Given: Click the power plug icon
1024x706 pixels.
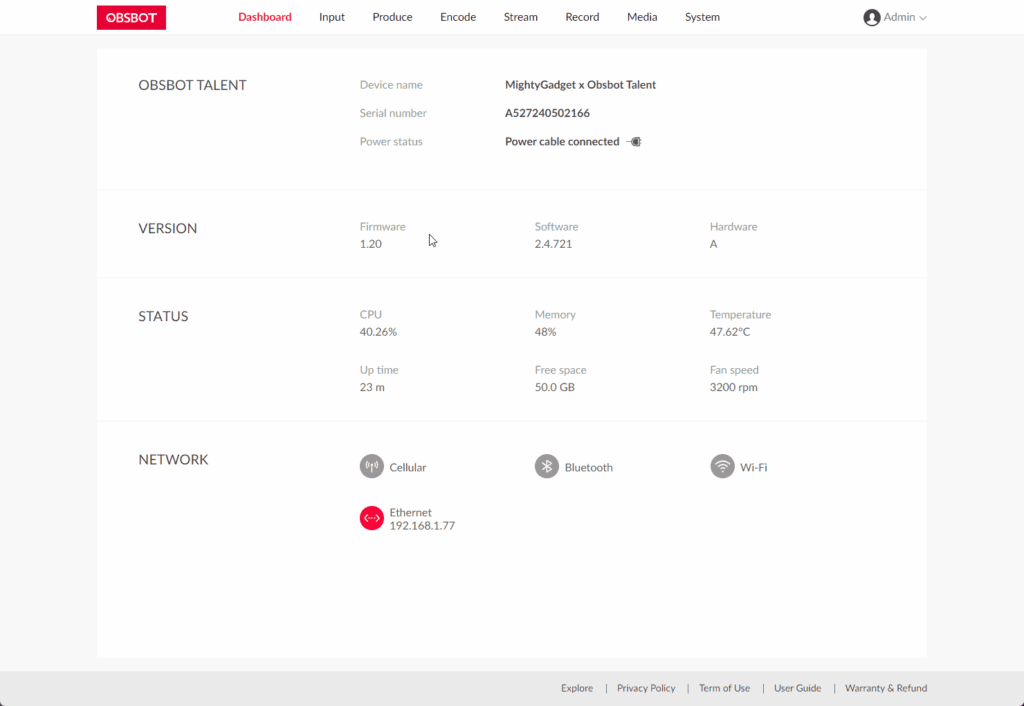Looking at the screenshot, I should coord(634,142).
